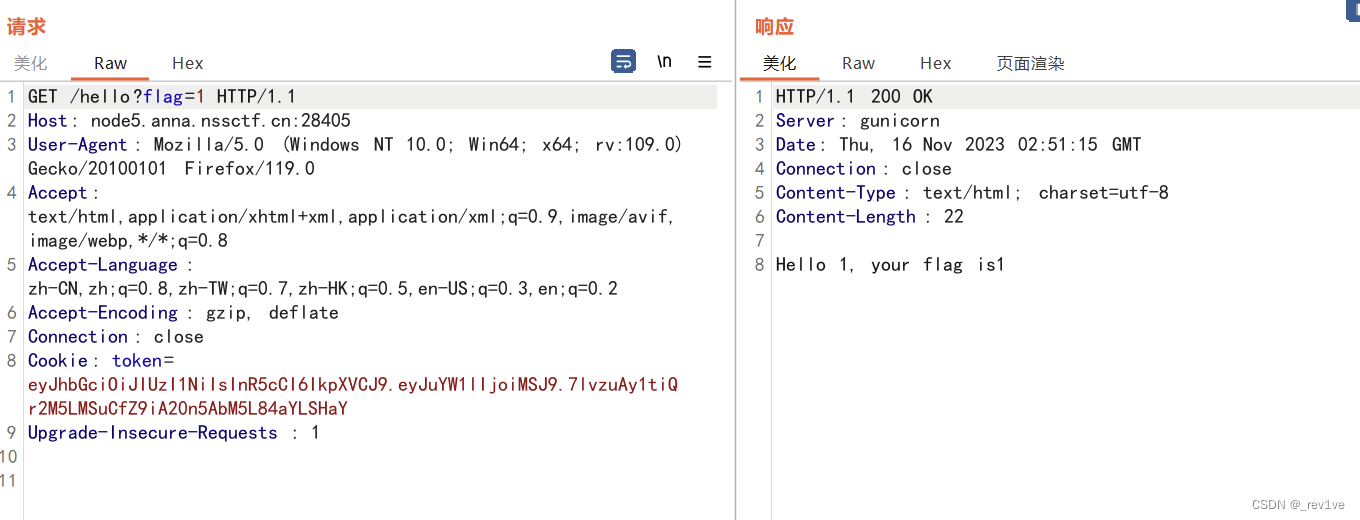Click the 请求 panel title
The width and height of the screenshot is (1360, 520).
pyautogui.click(x=27, y=27)
